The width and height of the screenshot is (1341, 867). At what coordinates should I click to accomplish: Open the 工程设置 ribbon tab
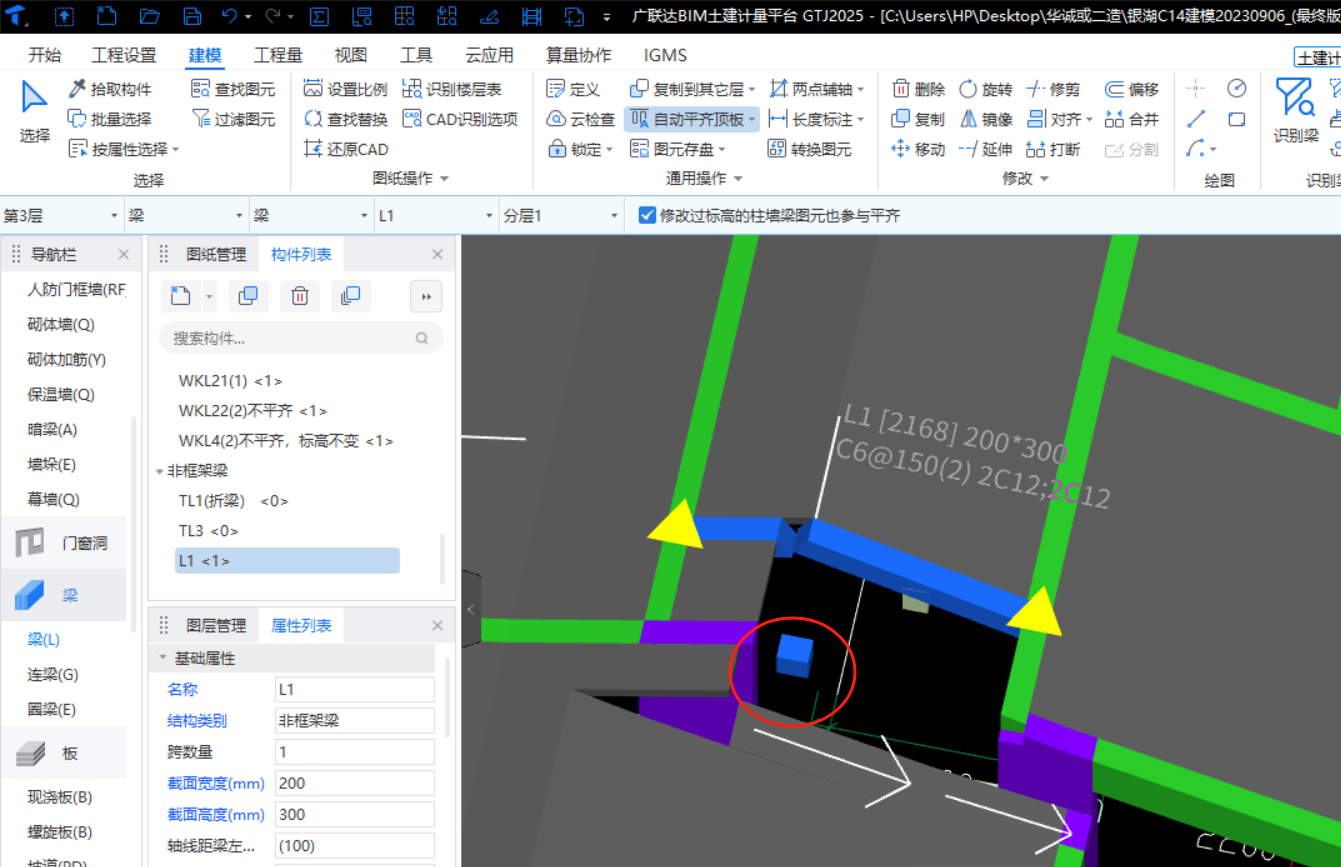pyautogui.click(x=124, y=55)
